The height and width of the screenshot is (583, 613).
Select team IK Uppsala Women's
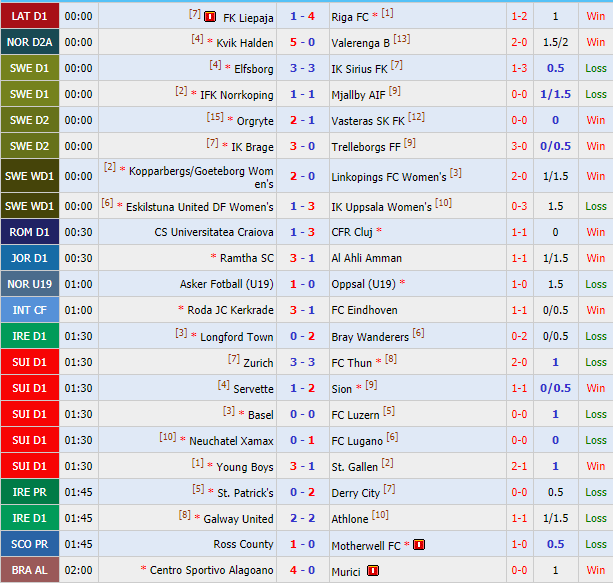(381, 207)
